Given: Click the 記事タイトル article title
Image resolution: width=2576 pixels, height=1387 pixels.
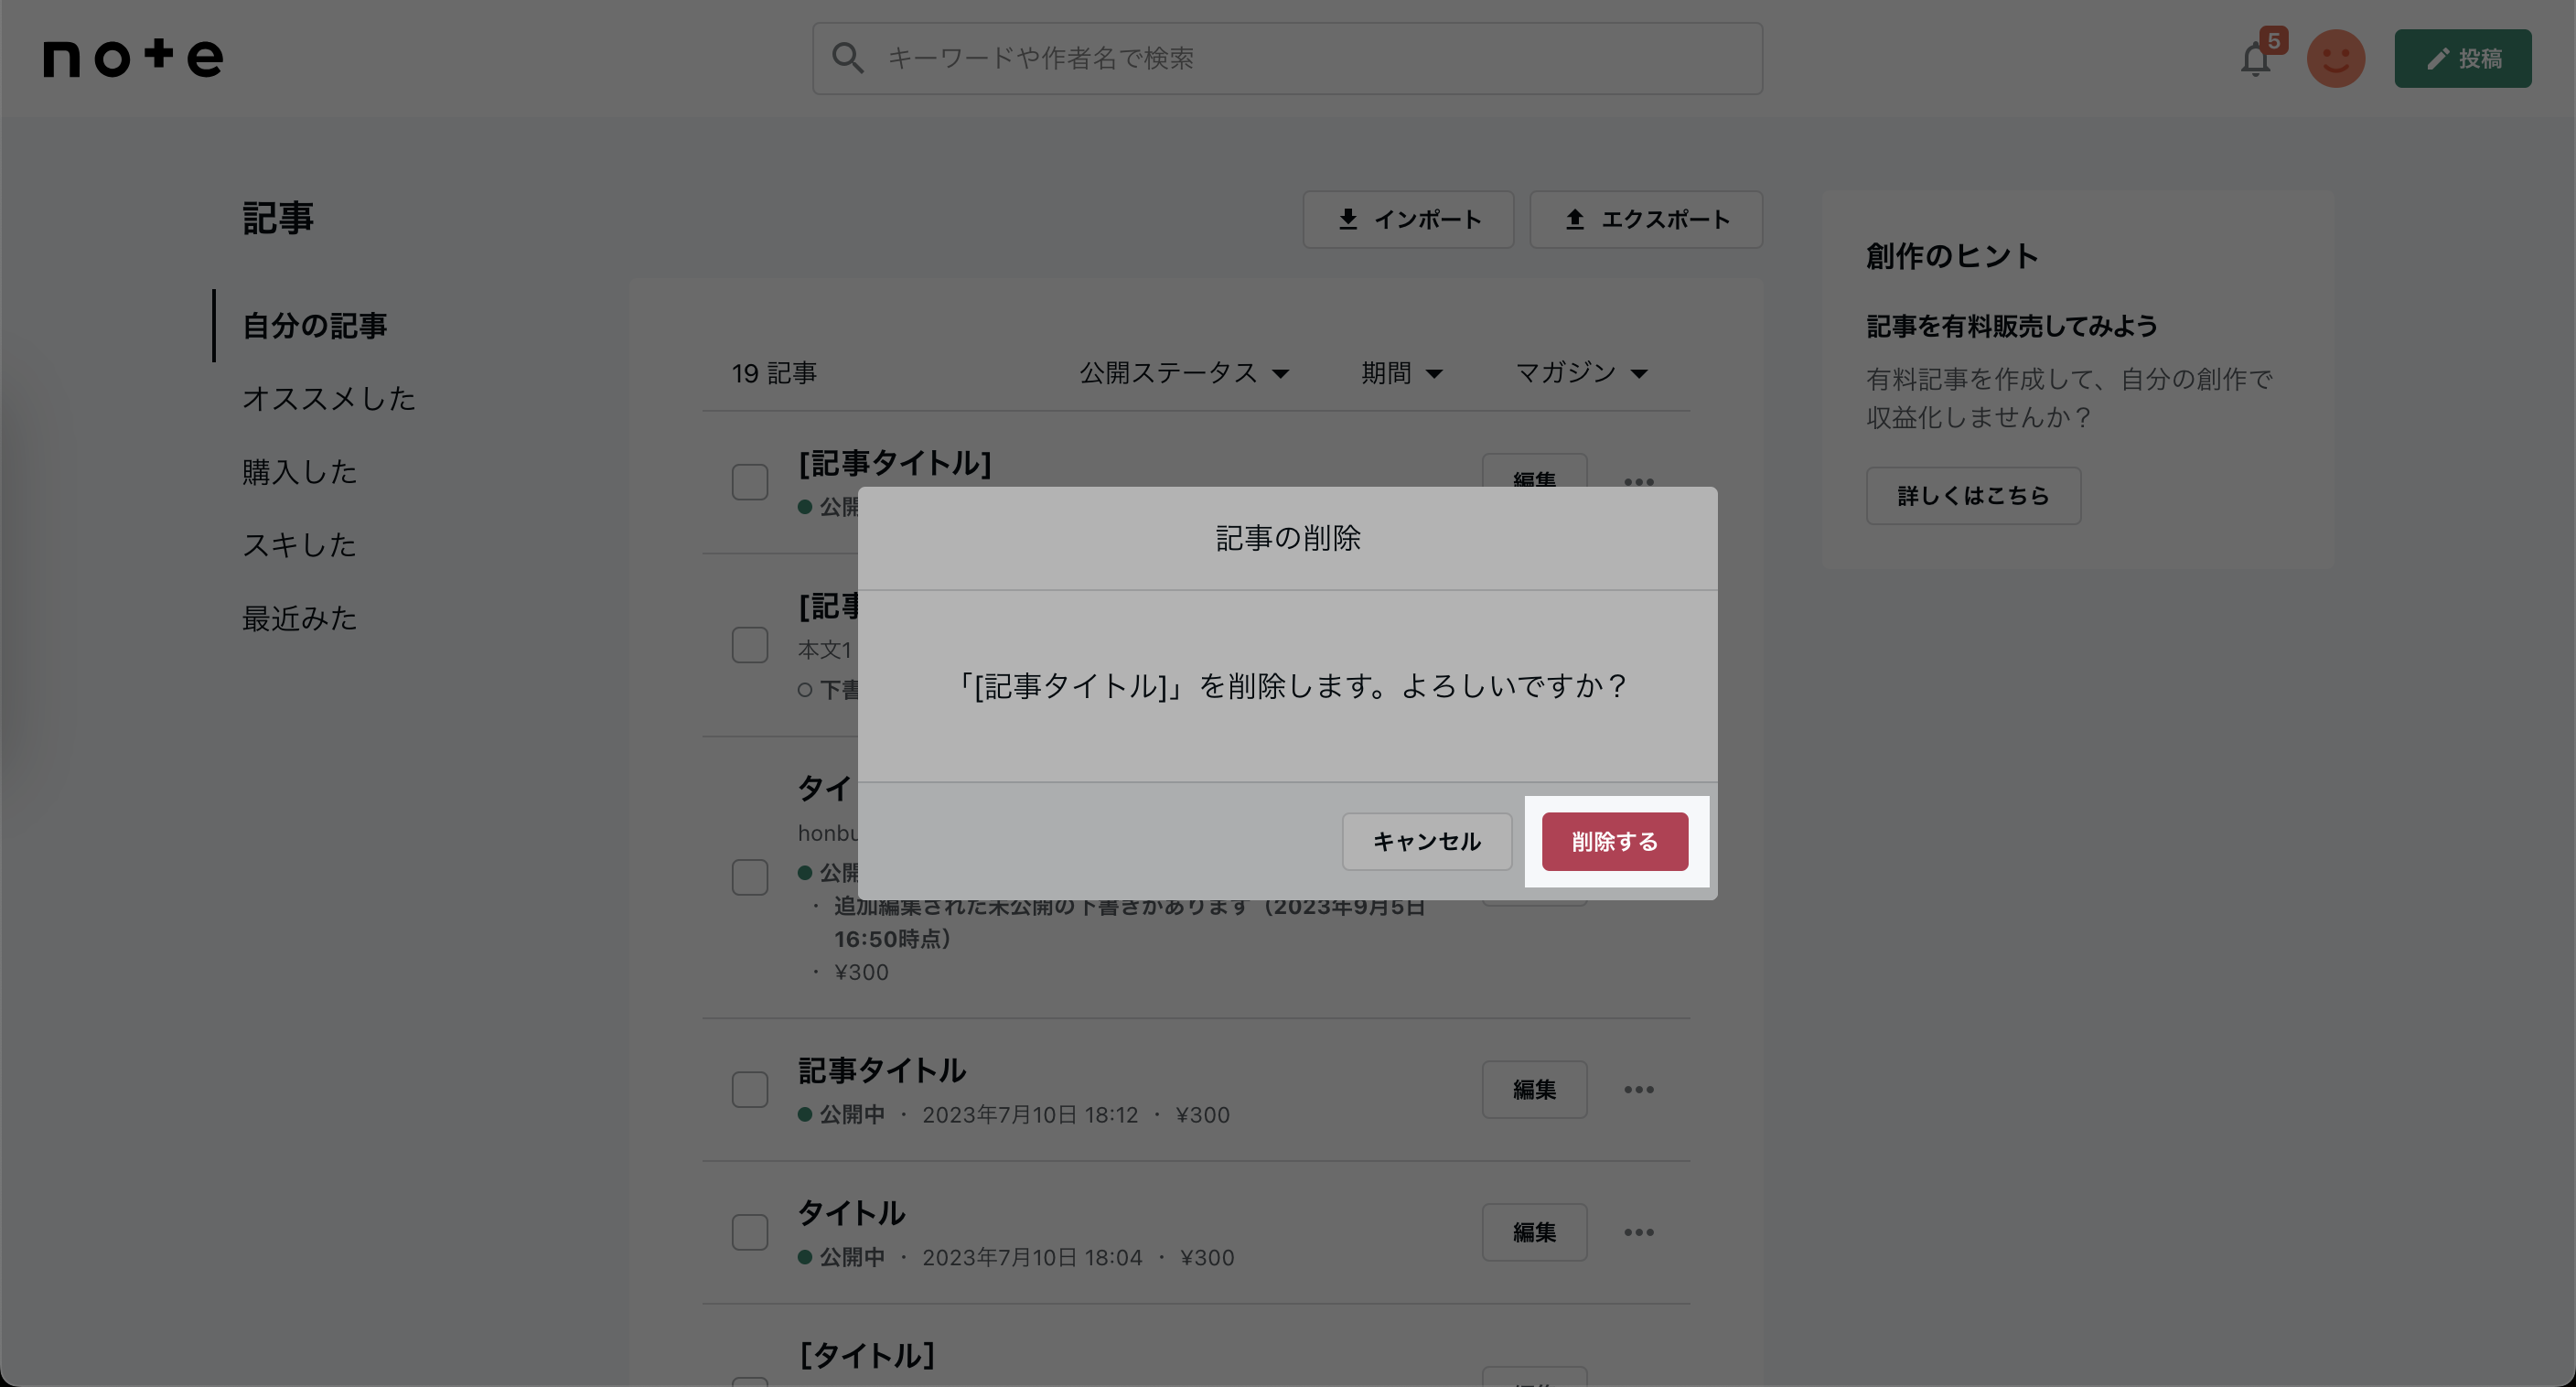Looking at the screenshot, I should point(882,1070).
